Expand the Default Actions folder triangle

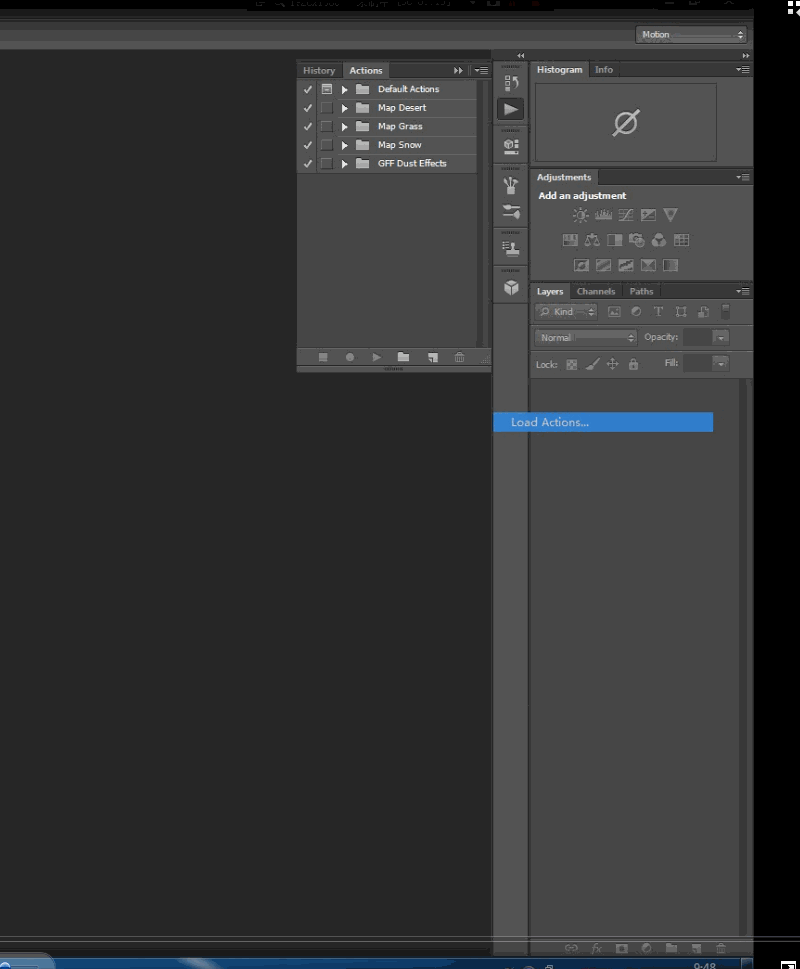pyautogui.click(x=345, y=90)
